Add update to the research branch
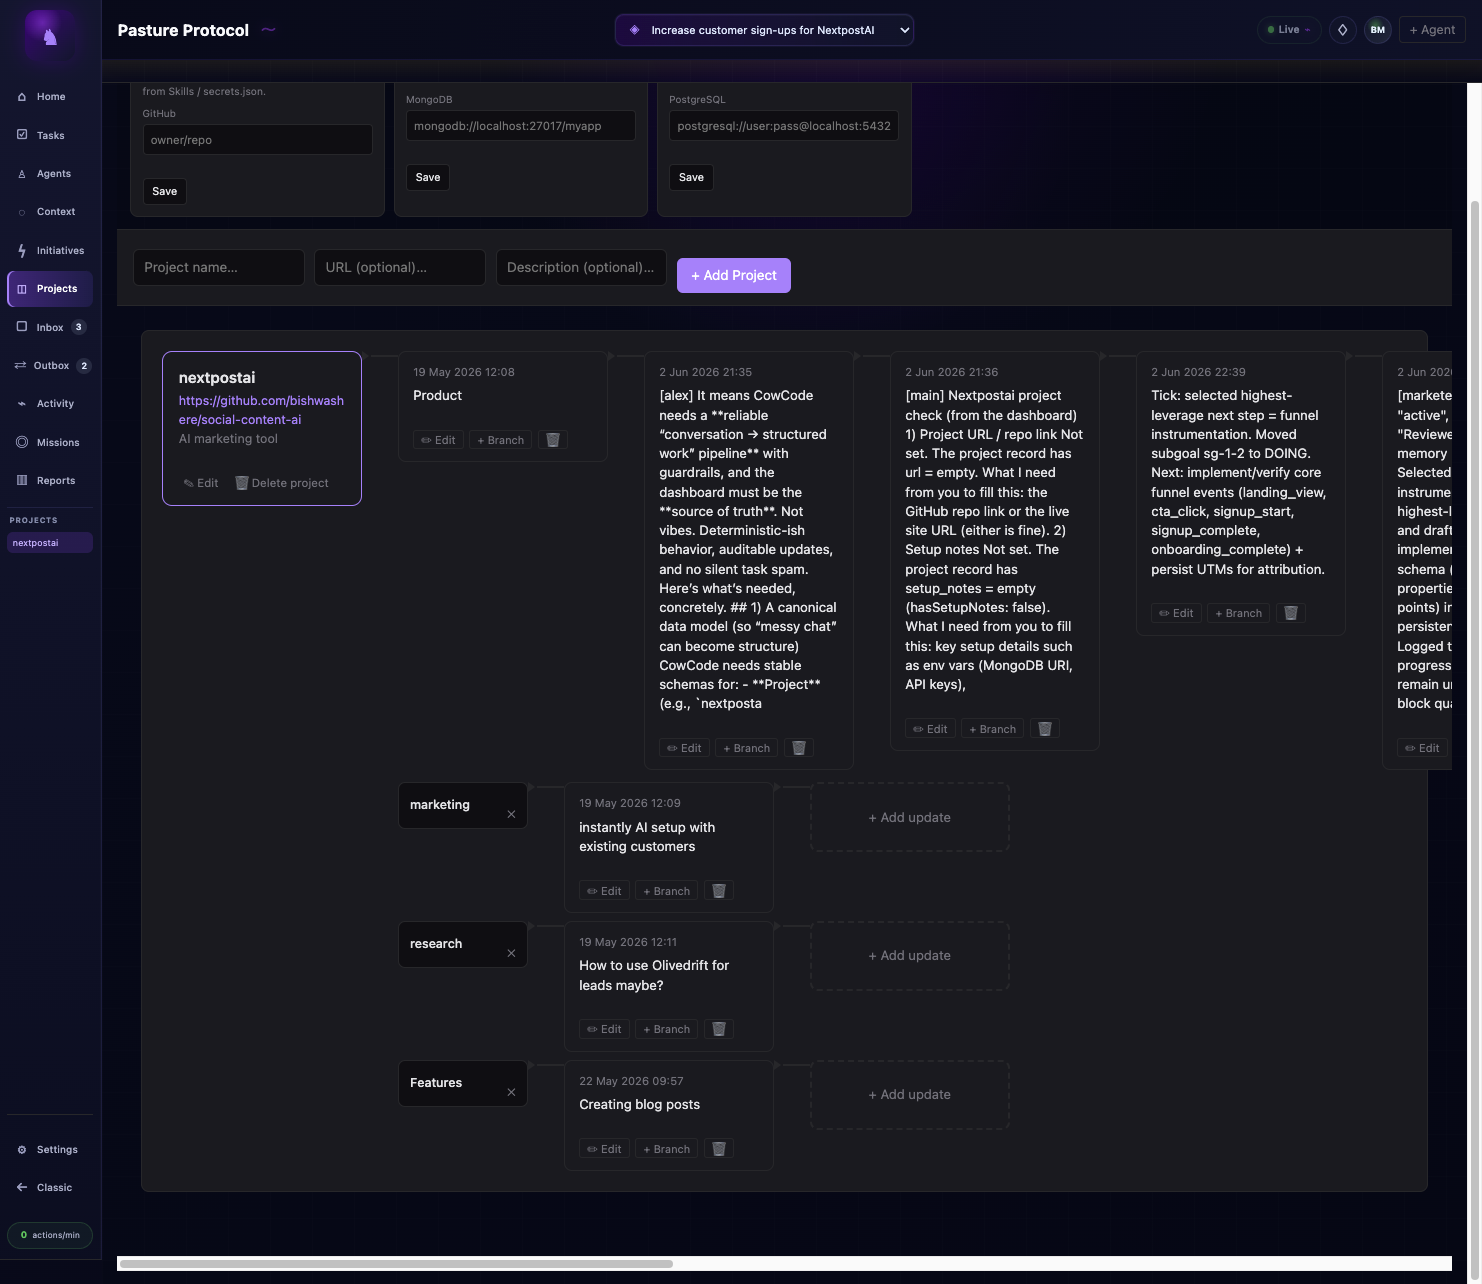1482x1284 pixels. pos(910,956)
